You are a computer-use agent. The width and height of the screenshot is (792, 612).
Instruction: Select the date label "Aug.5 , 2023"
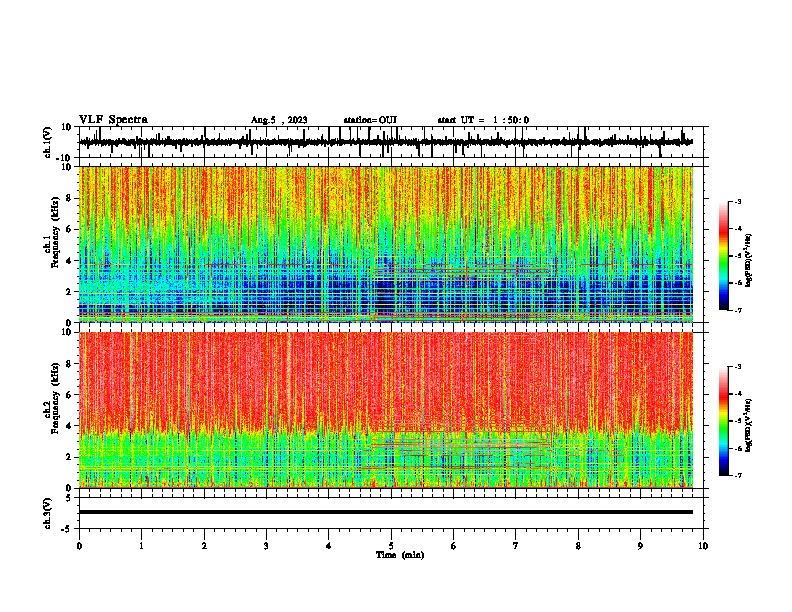click(279, 120)
